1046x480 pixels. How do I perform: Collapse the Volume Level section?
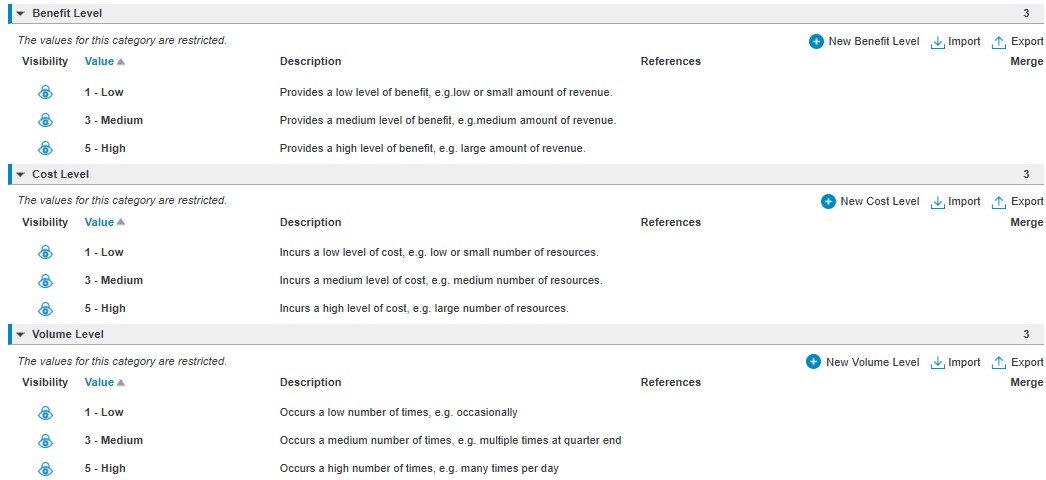21,334
